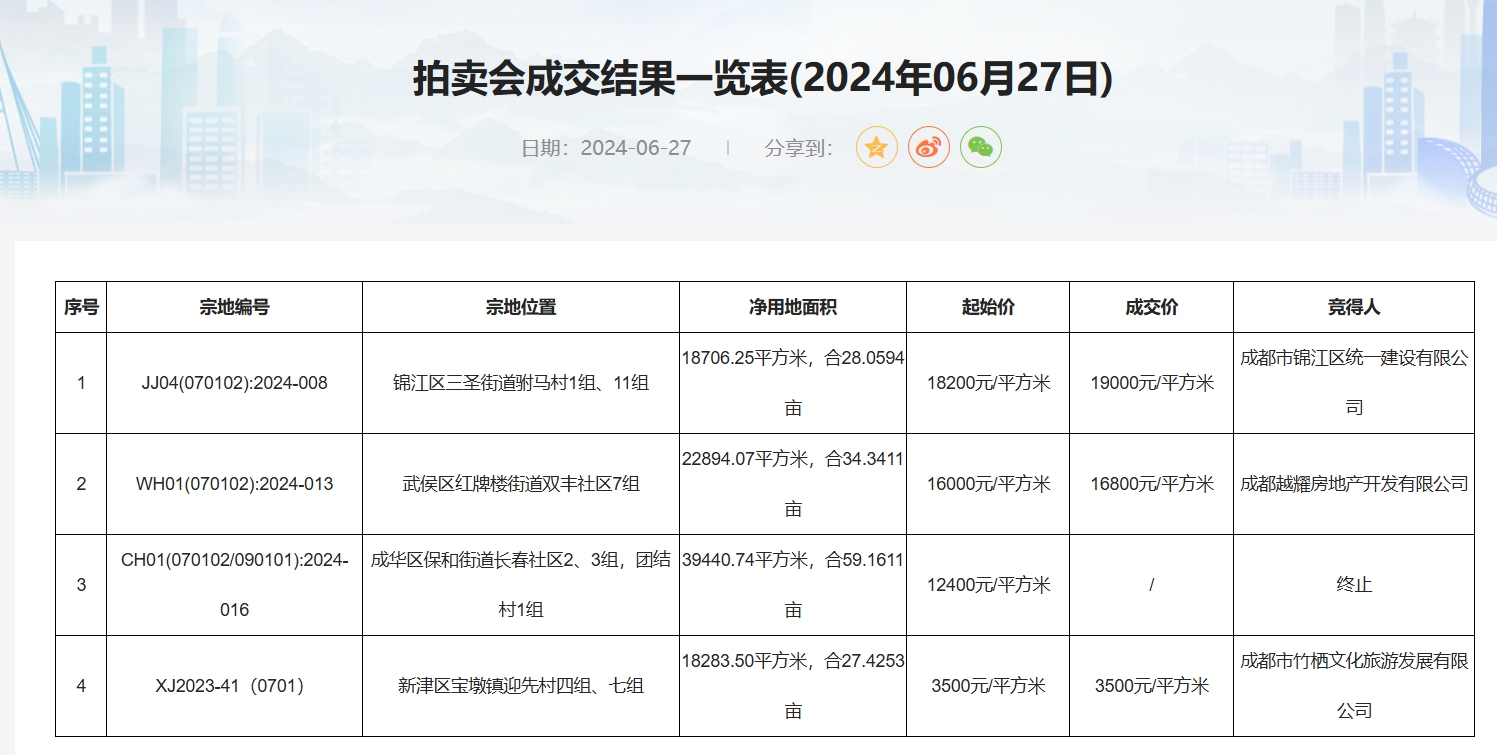Screen dimensions: 1497x755
Task: Select parcel number JJ04(070102):2024-008
Action: [x=234, y=383]
